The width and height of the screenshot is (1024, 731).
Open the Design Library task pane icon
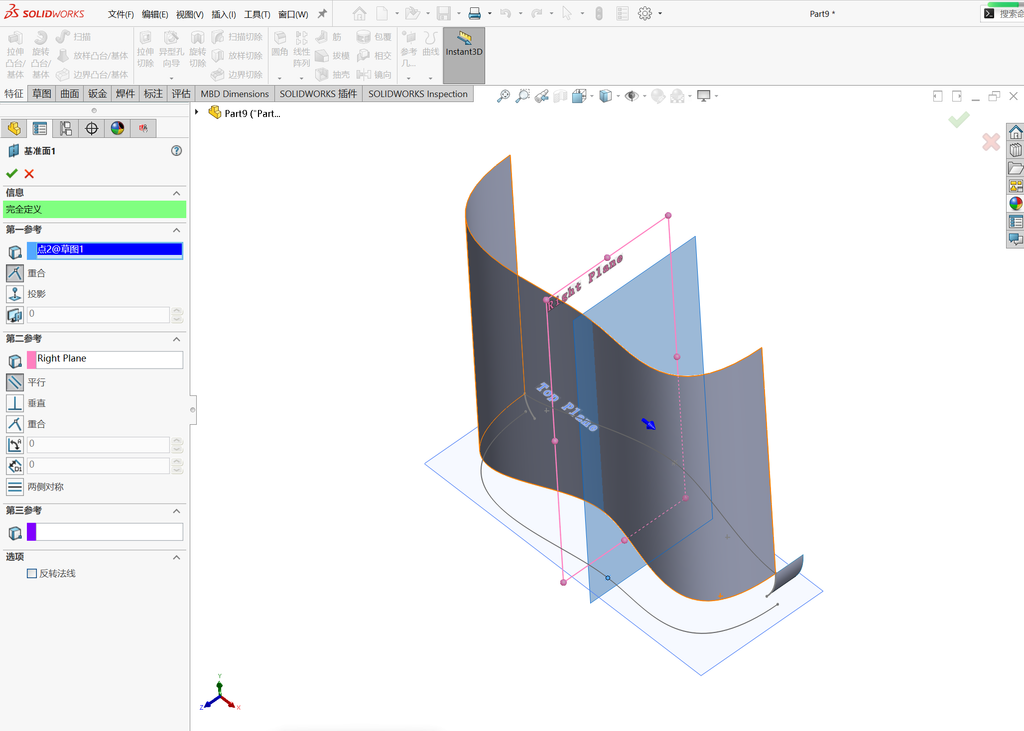click(1016, 150)
